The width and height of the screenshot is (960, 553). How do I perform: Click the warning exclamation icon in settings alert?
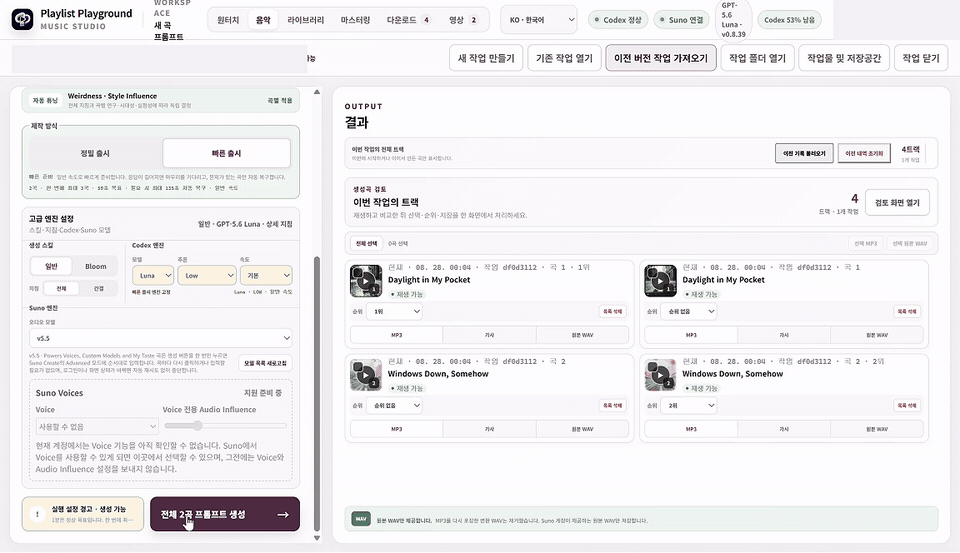[x=37, y=514]
